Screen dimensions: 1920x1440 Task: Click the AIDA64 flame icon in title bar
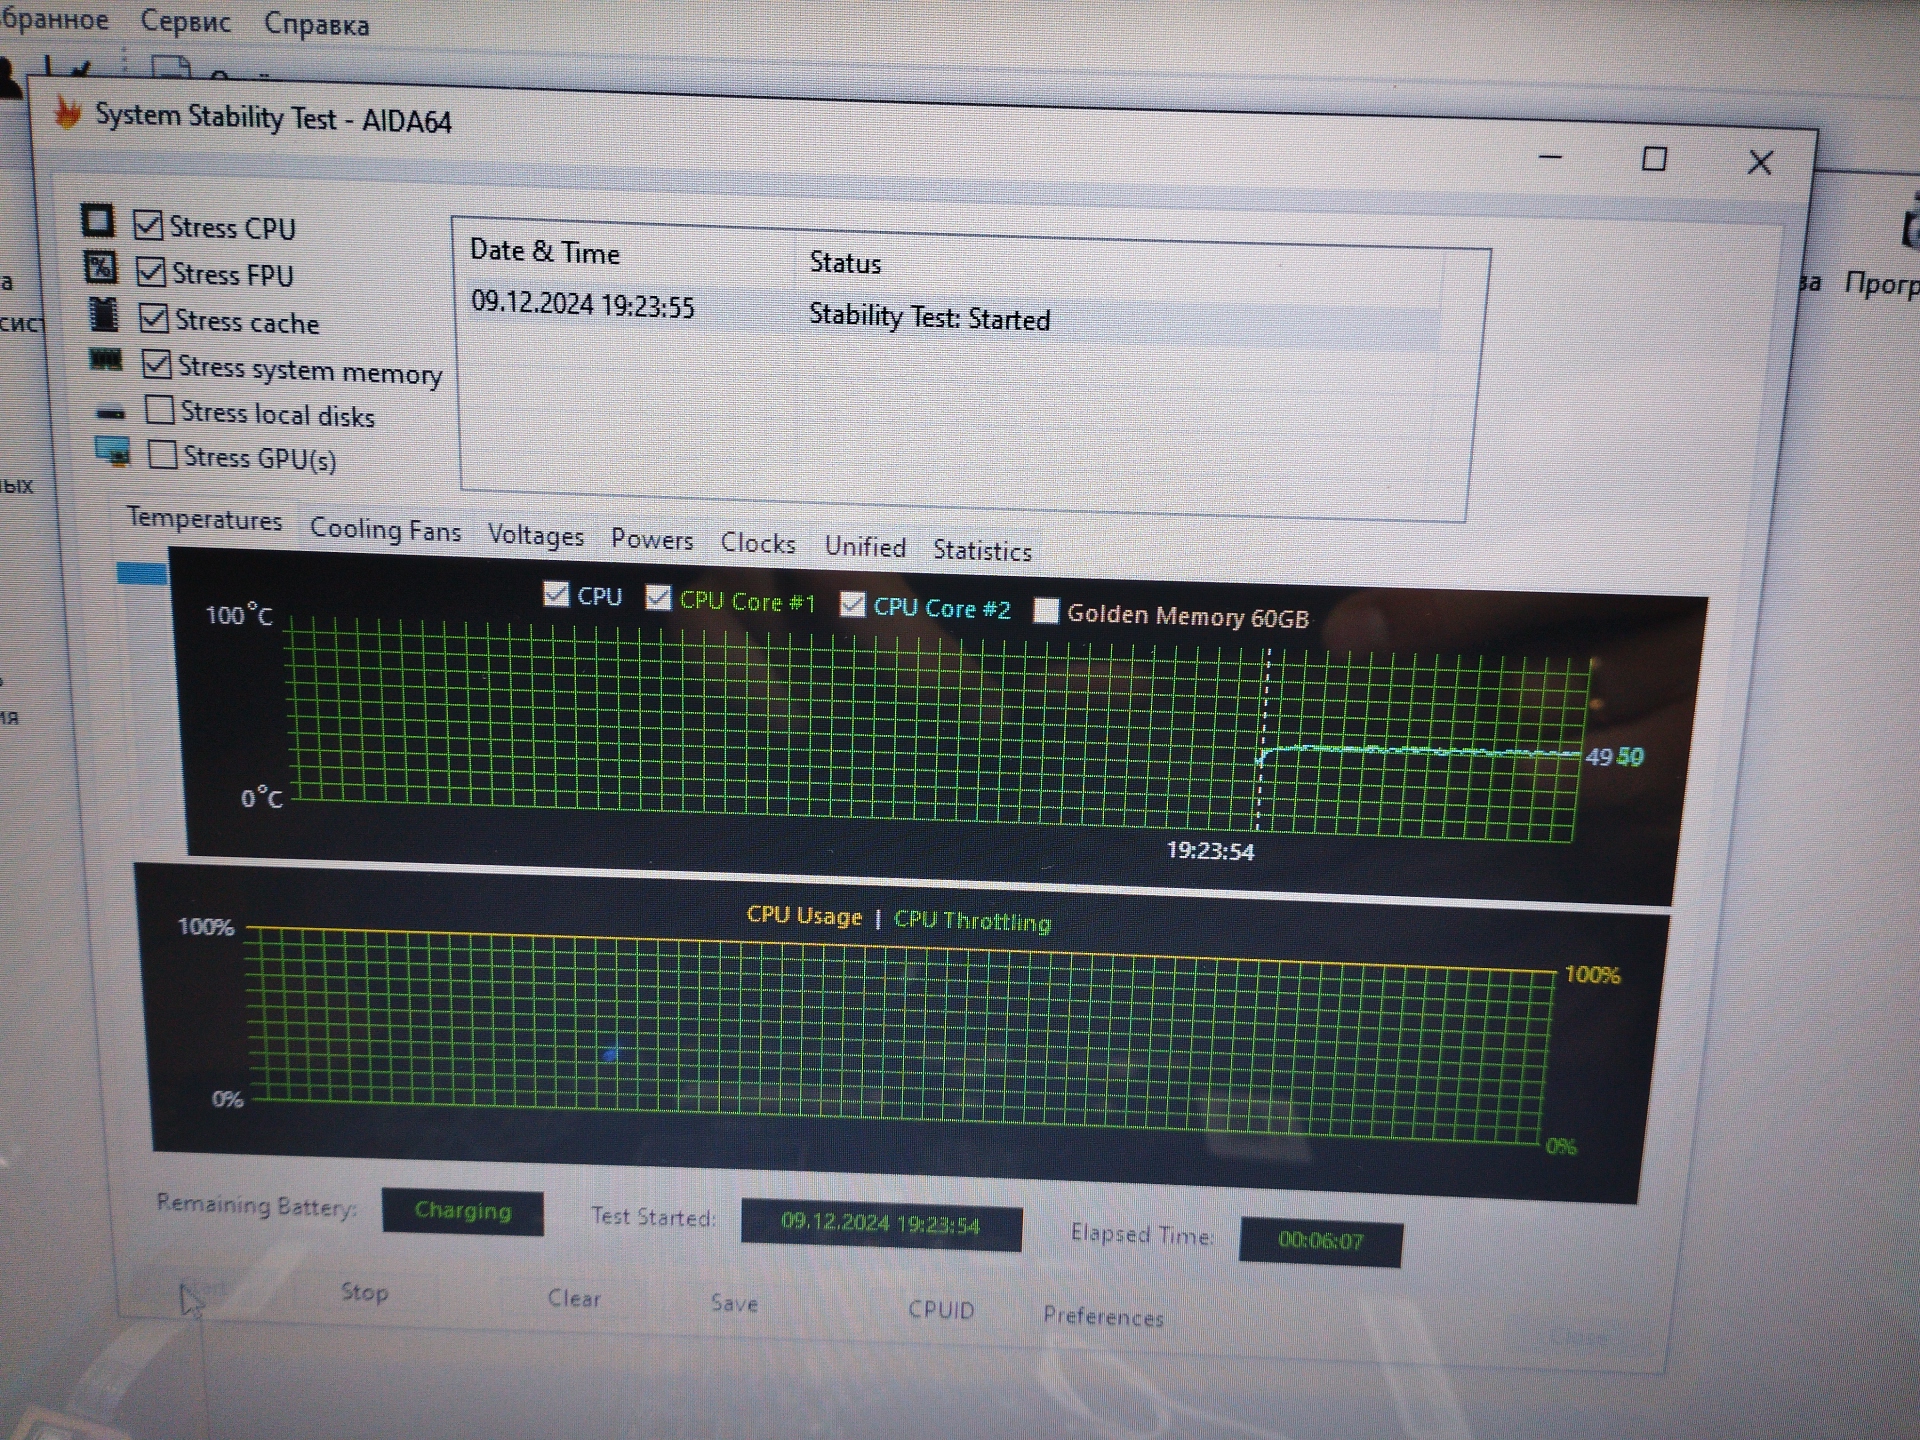tap(68, 113)
